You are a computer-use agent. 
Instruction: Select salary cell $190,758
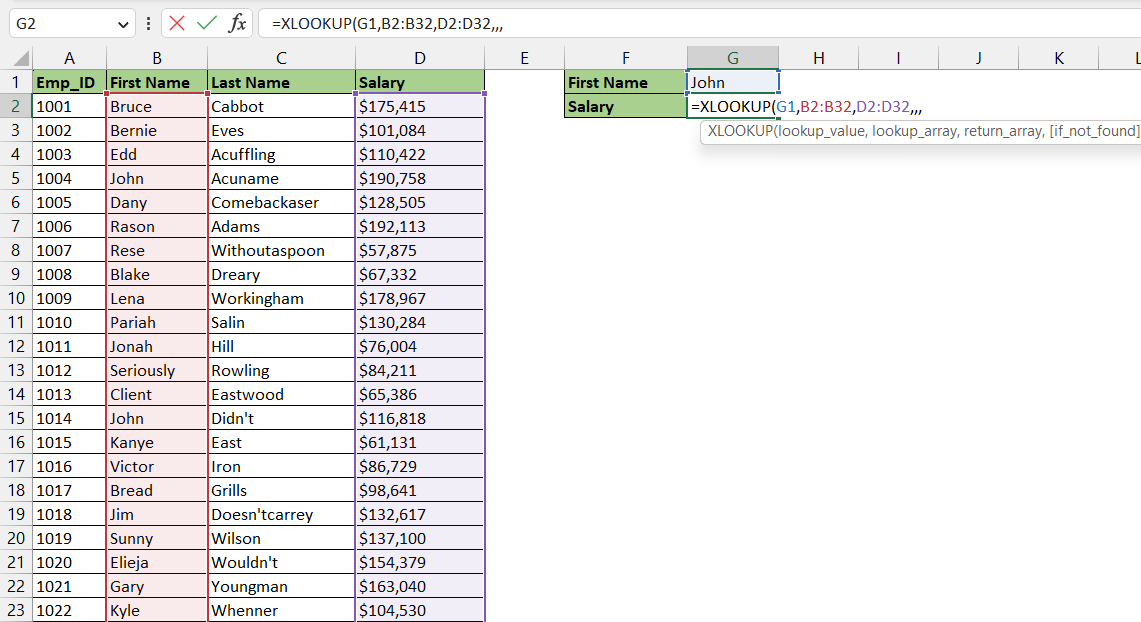click(420, 178)
